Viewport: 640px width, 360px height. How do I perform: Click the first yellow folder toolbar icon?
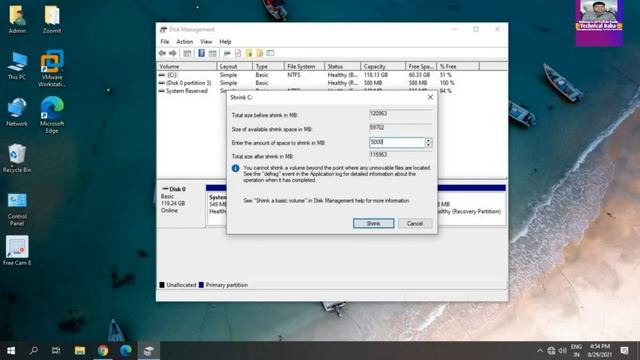[x=249, y=53]
